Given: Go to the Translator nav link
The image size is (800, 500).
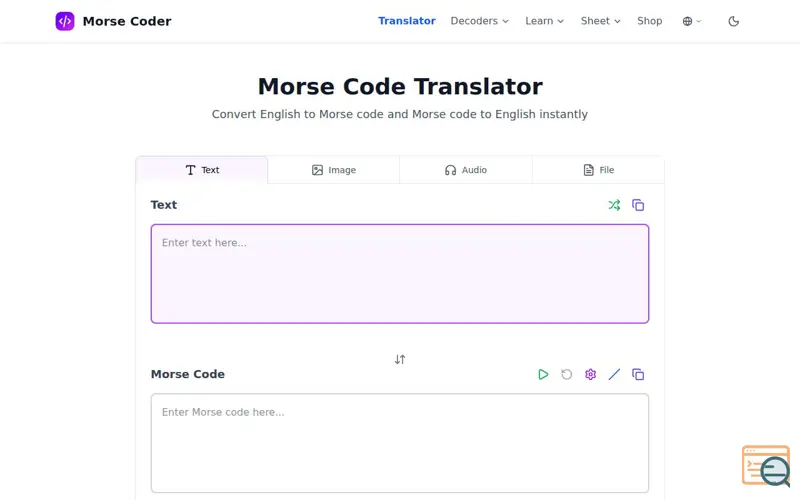Looking at the screenshot, I should pyautogui.click(x=407, y=21).
